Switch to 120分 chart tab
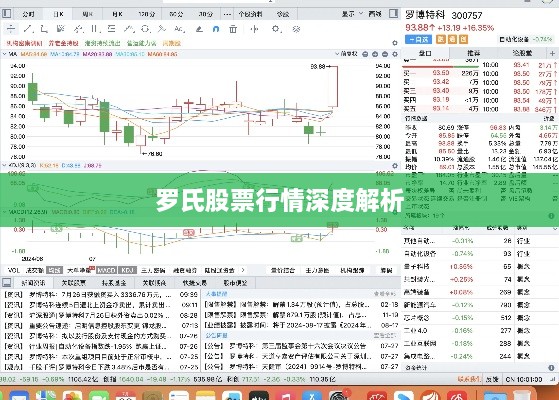This screenshot has width=559, height=400. point(147,14)
